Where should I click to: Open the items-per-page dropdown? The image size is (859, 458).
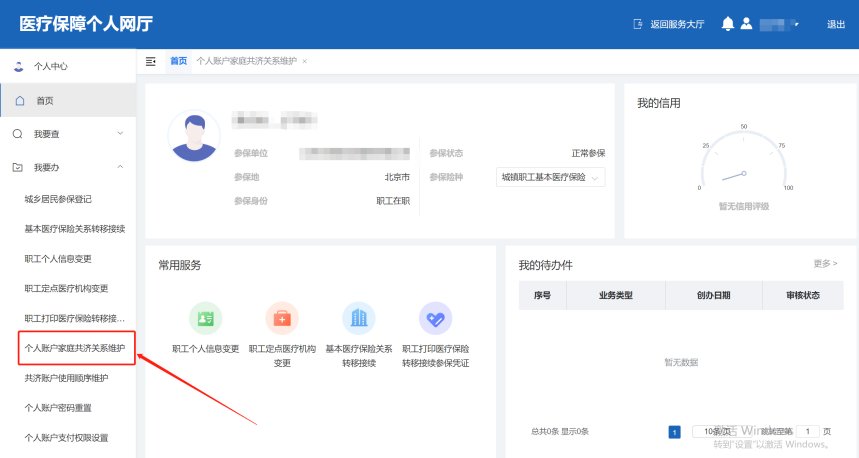[x=711, y=431]
